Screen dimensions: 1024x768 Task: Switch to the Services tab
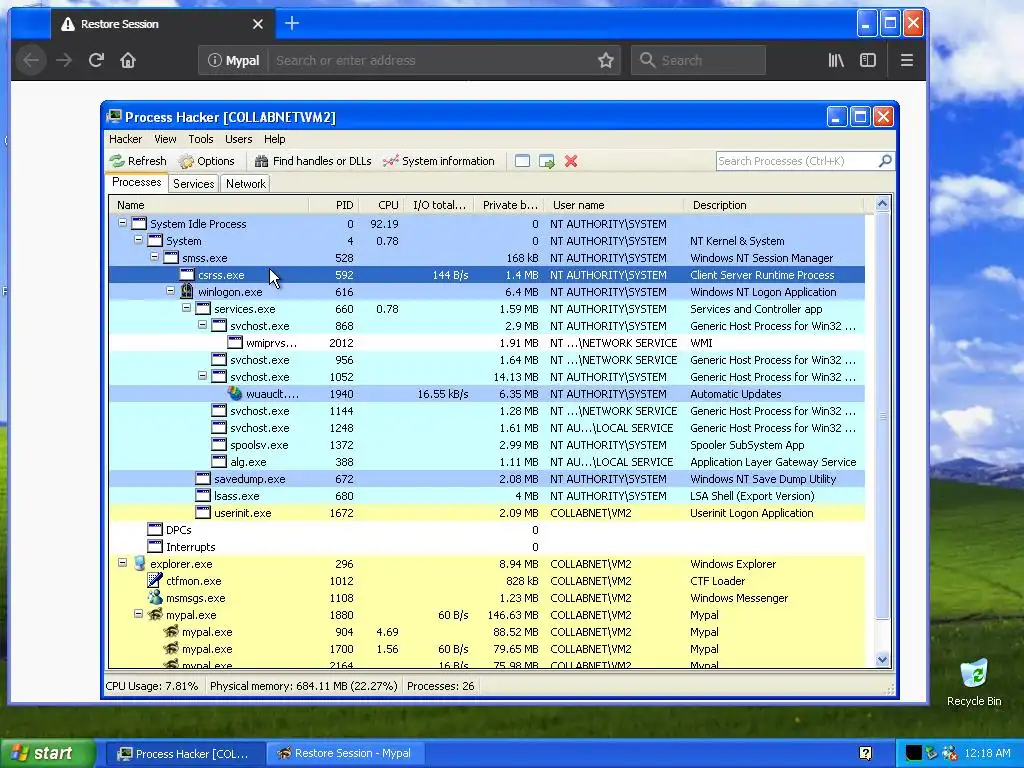pyautogui.click(x=193, y=184)
